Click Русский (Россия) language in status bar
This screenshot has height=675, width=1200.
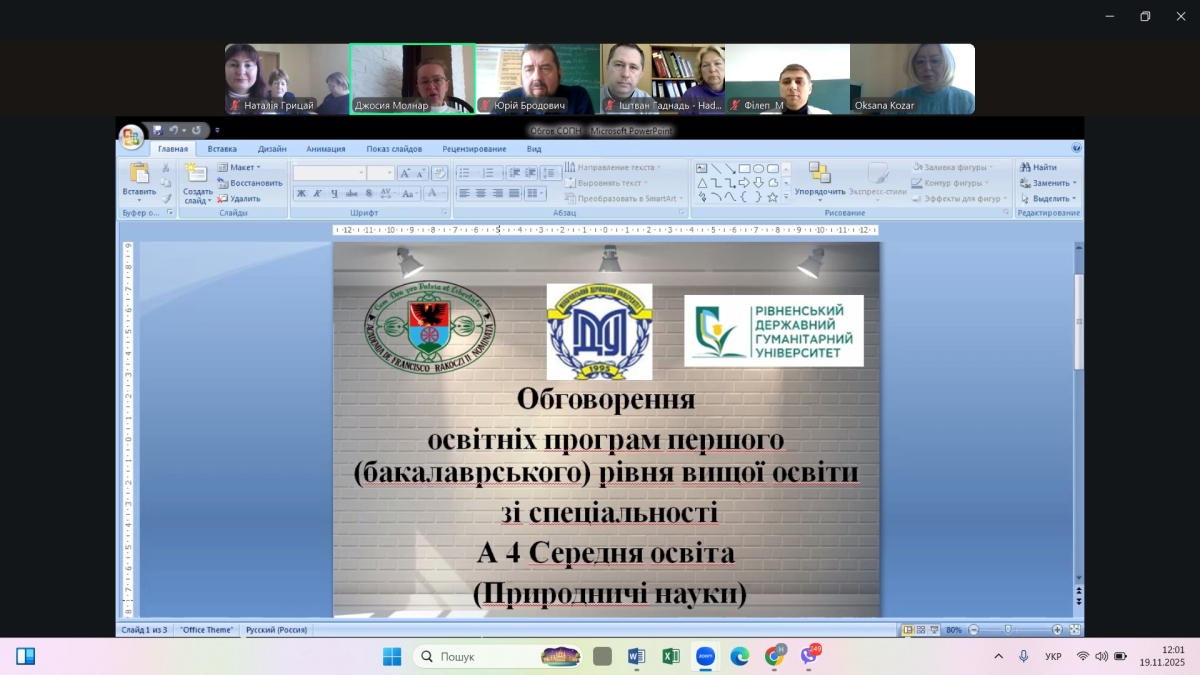(x=275, y=630)
